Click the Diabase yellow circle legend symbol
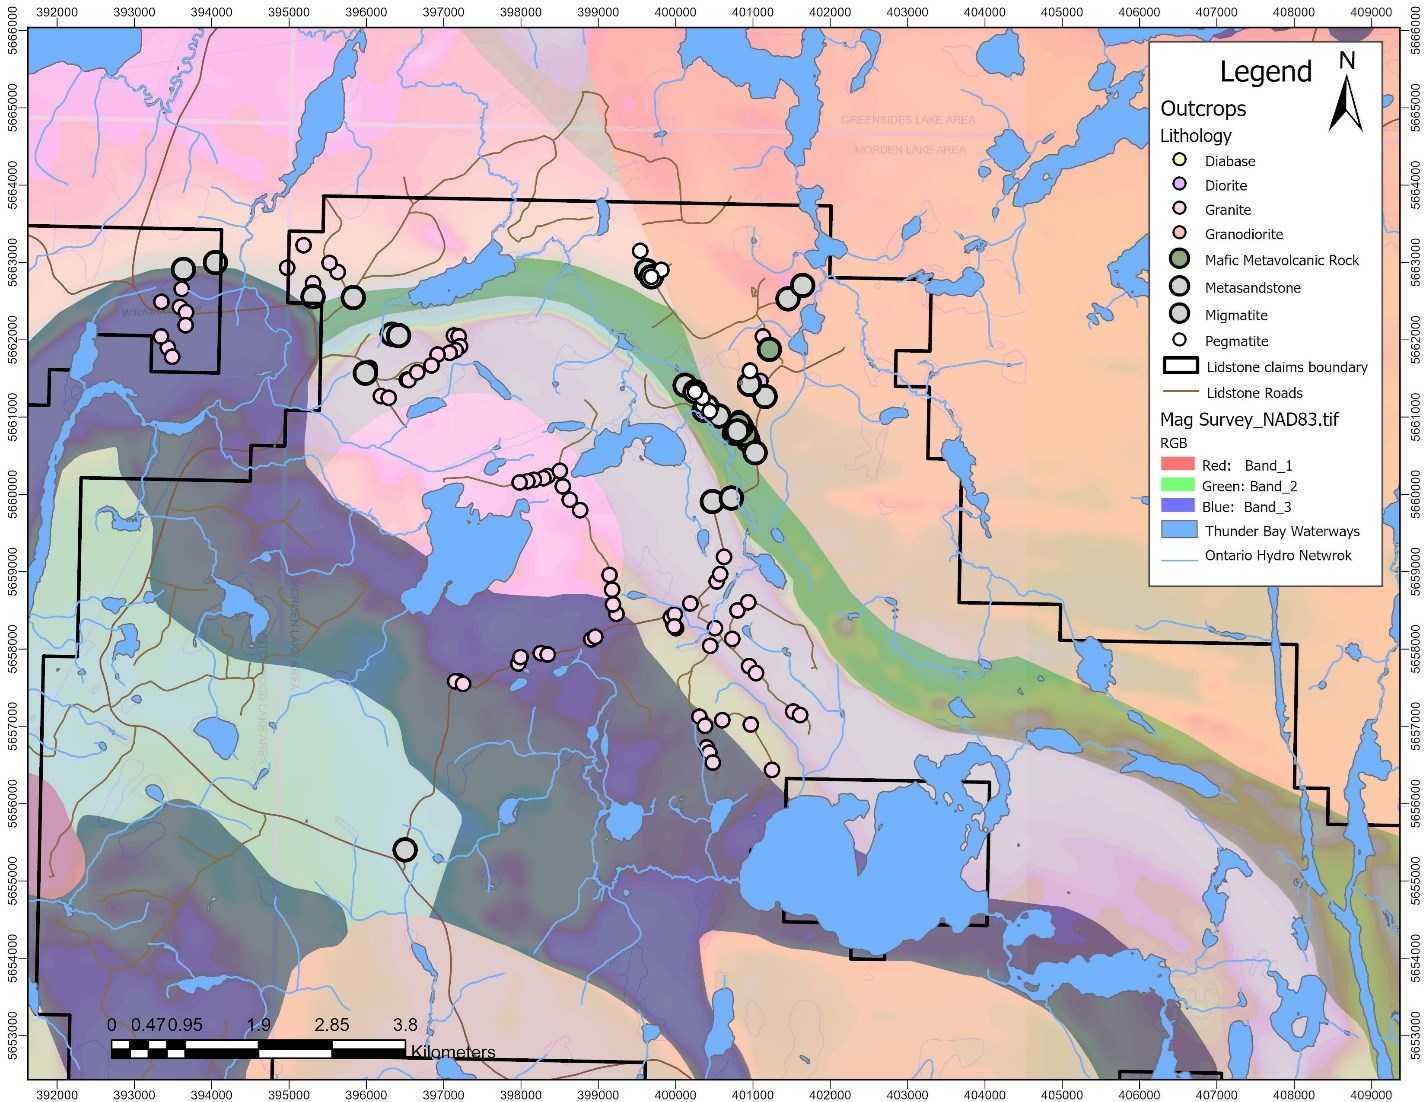 1179,160
